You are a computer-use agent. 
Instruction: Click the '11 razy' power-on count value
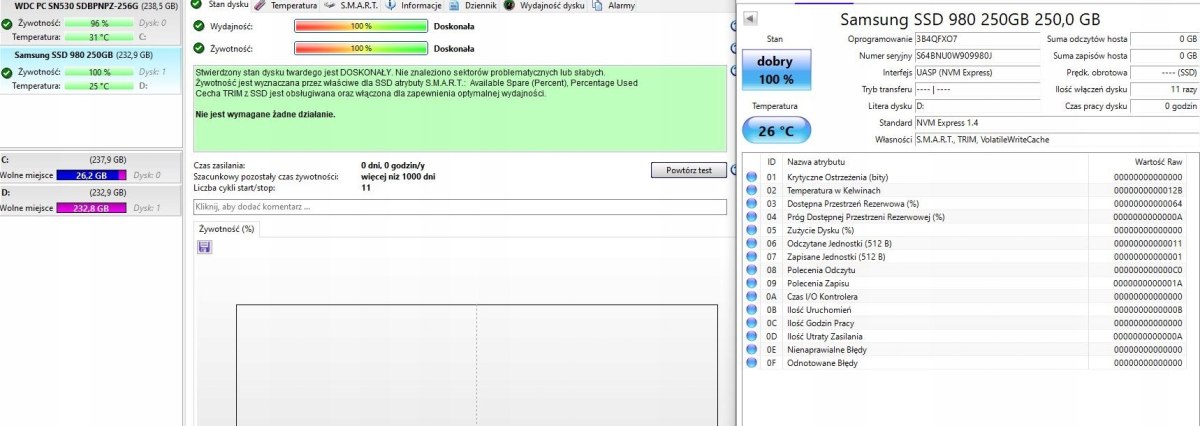click(x=1165, y=89)
